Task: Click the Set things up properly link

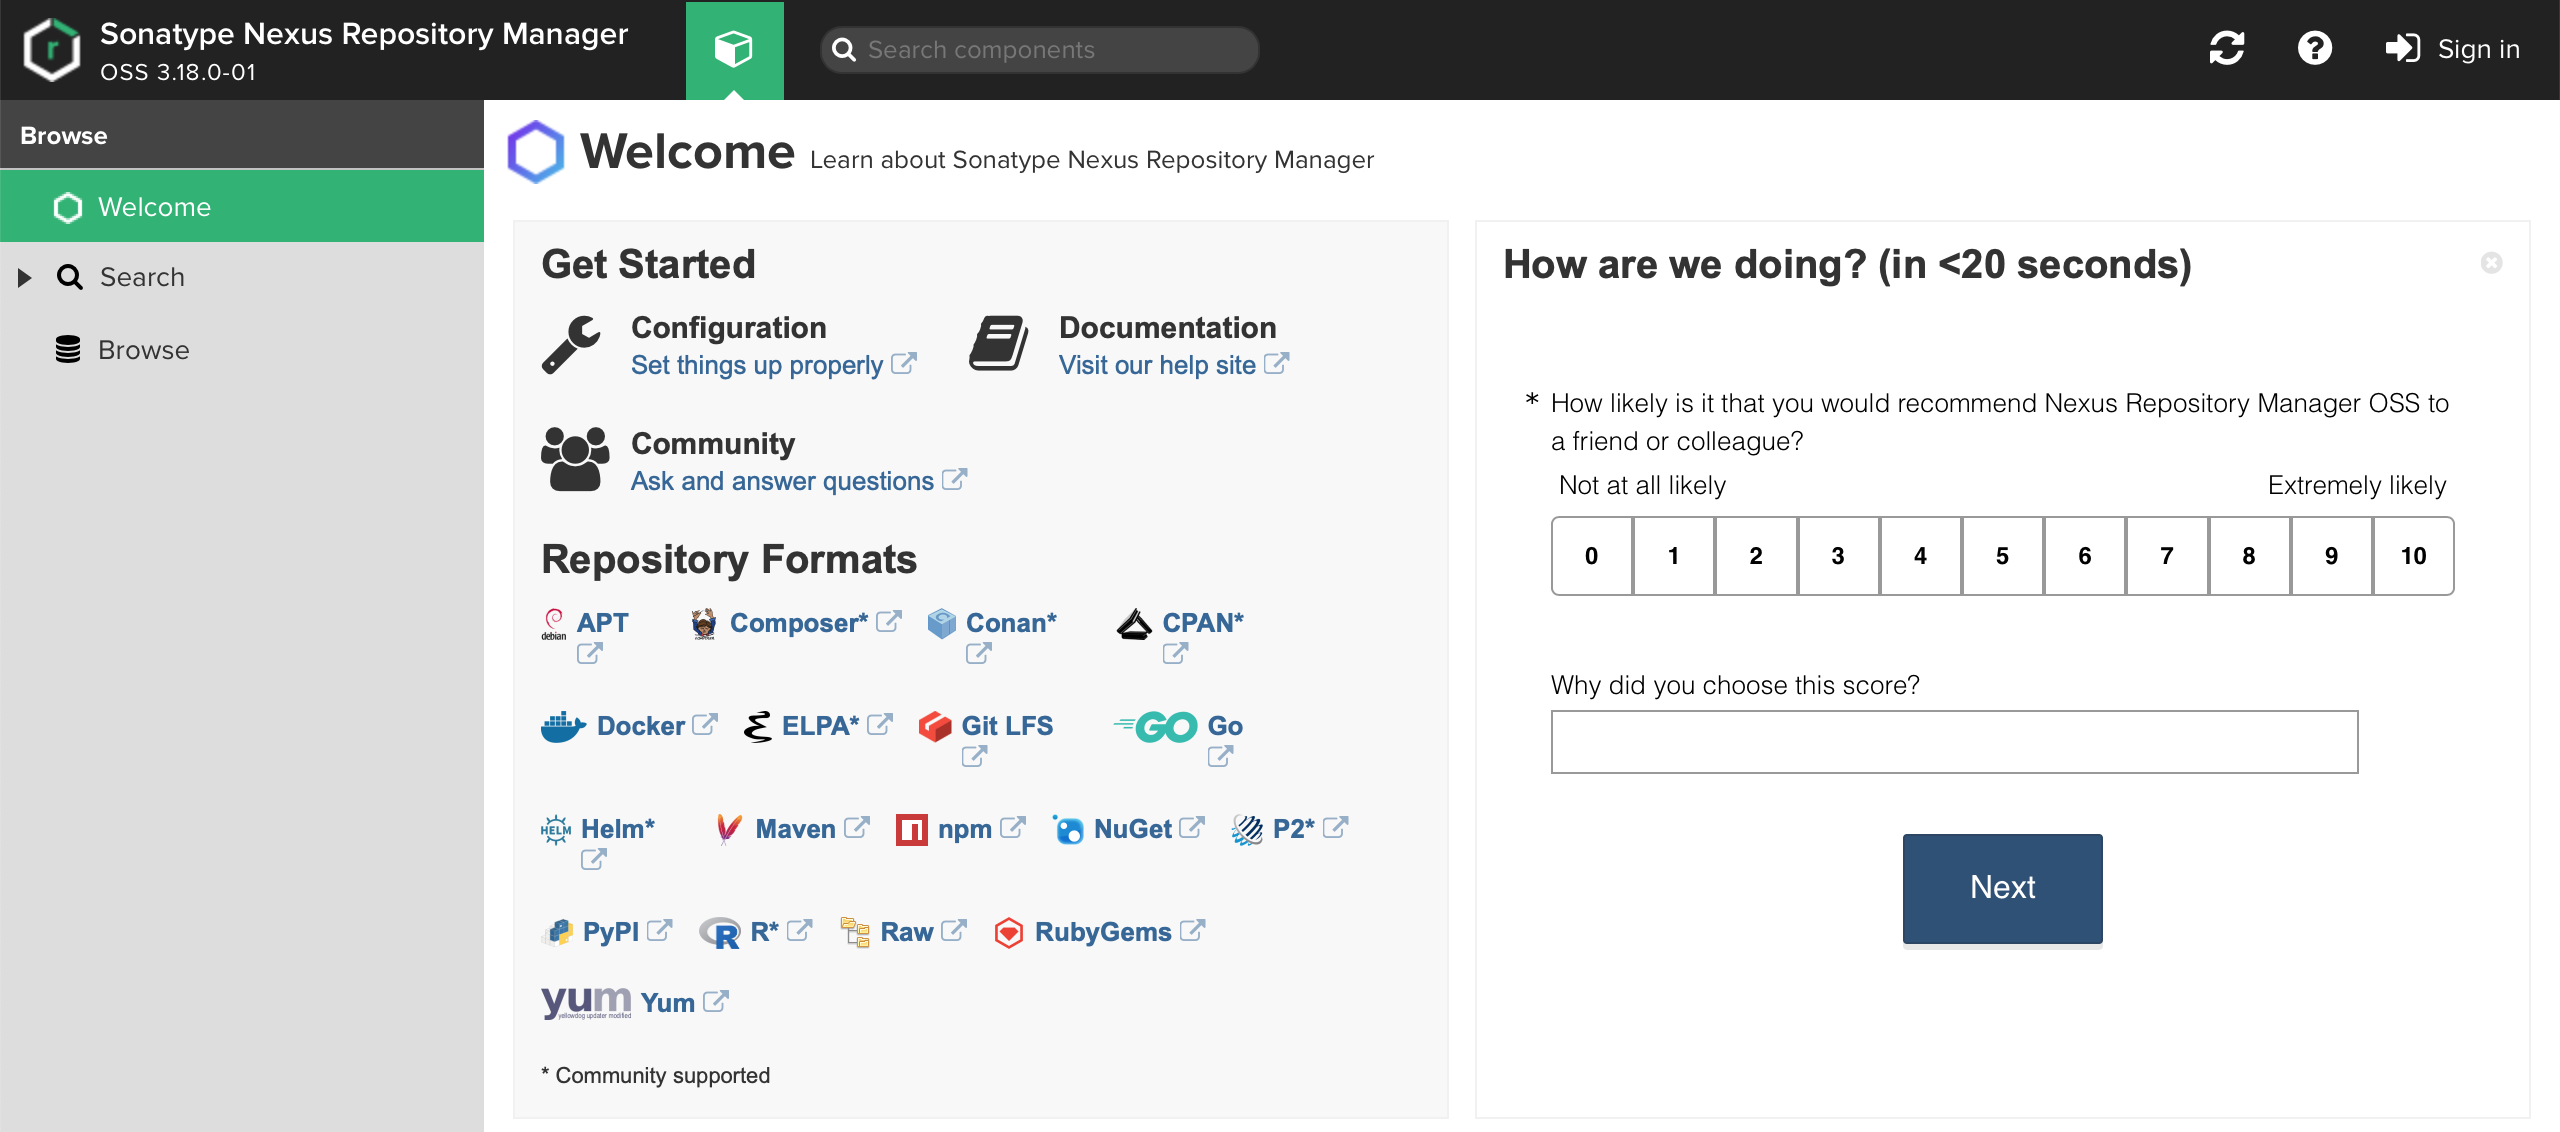Action: (756, 364)
